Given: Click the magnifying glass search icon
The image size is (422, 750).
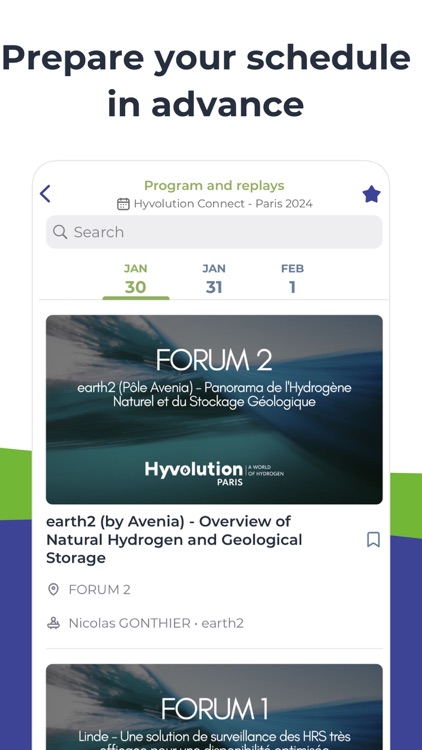Looking at the screenshot, I should coord(60,232).
